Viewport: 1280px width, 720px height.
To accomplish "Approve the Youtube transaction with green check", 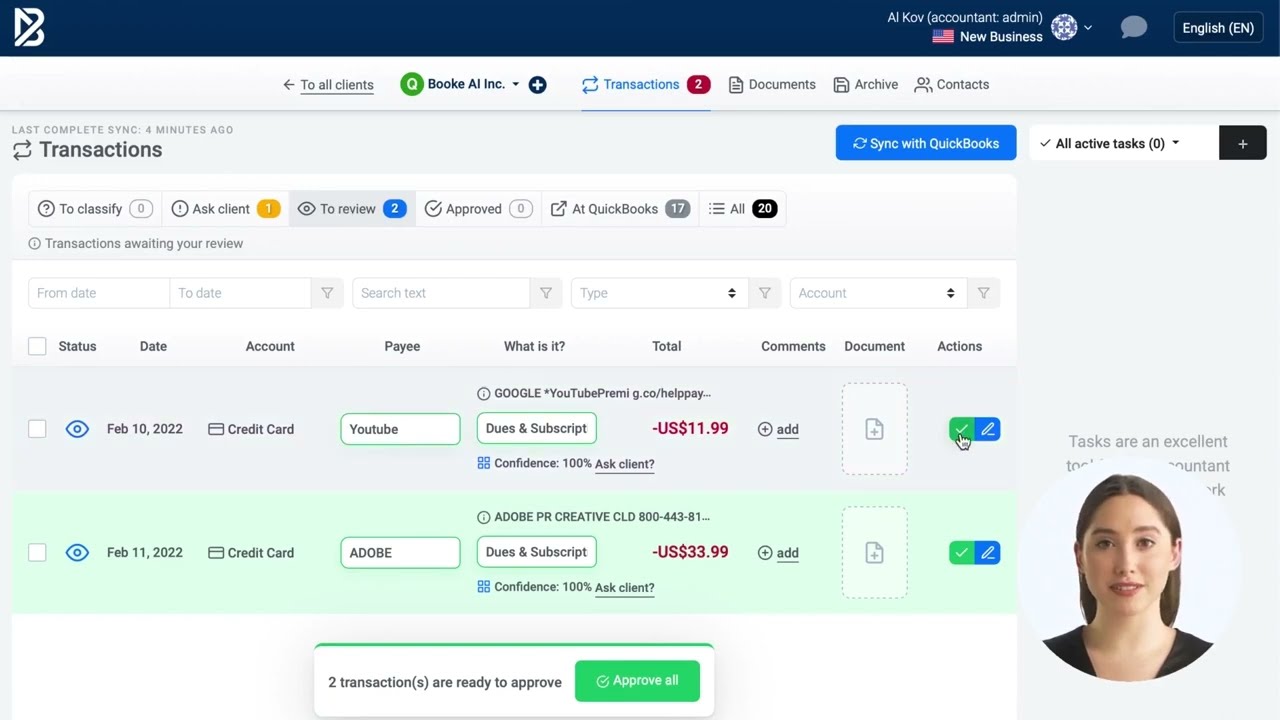I will click(x=961, y=429).
